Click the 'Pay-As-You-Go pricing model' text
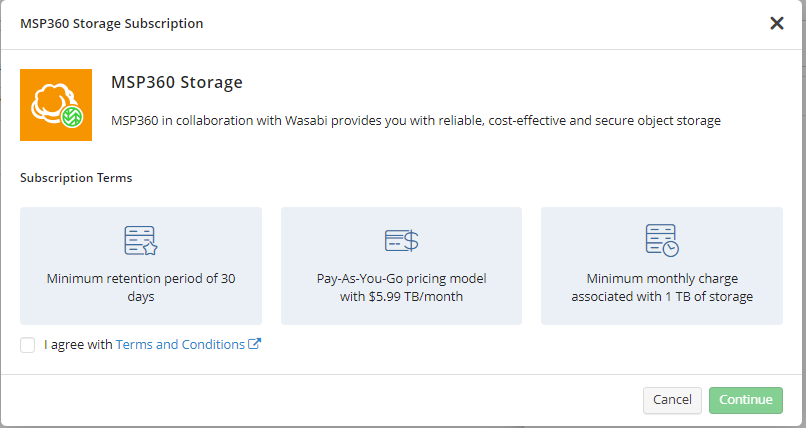The image size is (806, 428). tap(401, 278)
